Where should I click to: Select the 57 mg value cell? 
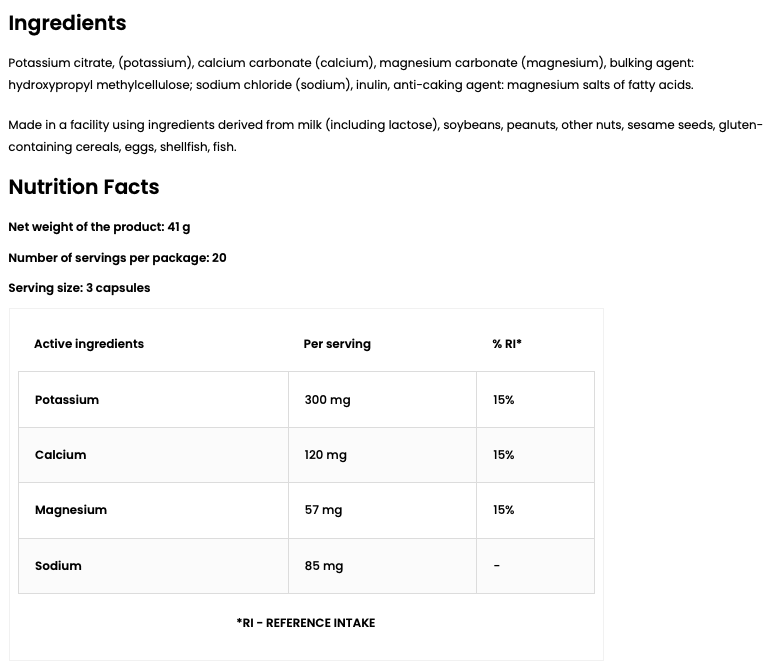click(323, 510)
